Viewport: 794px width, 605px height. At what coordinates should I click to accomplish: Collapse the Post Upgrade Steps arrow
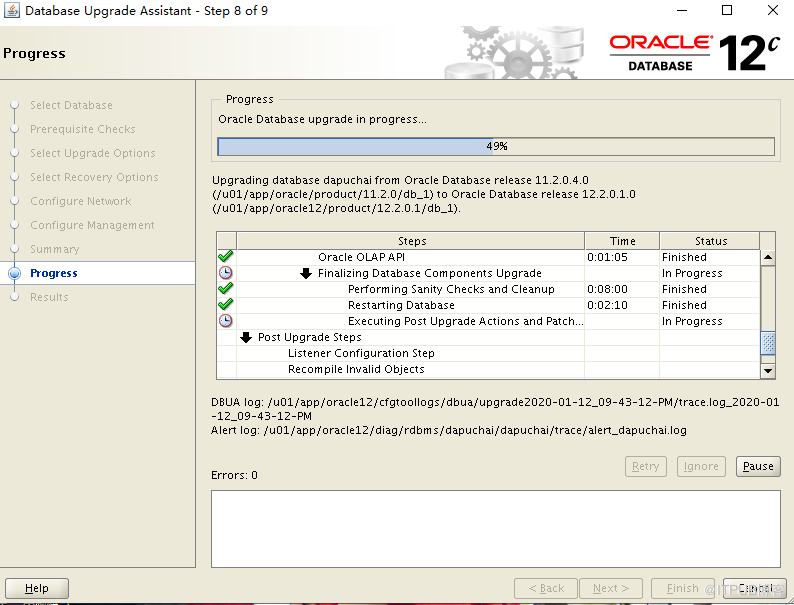pyautogui.click(x=246, y=337)
